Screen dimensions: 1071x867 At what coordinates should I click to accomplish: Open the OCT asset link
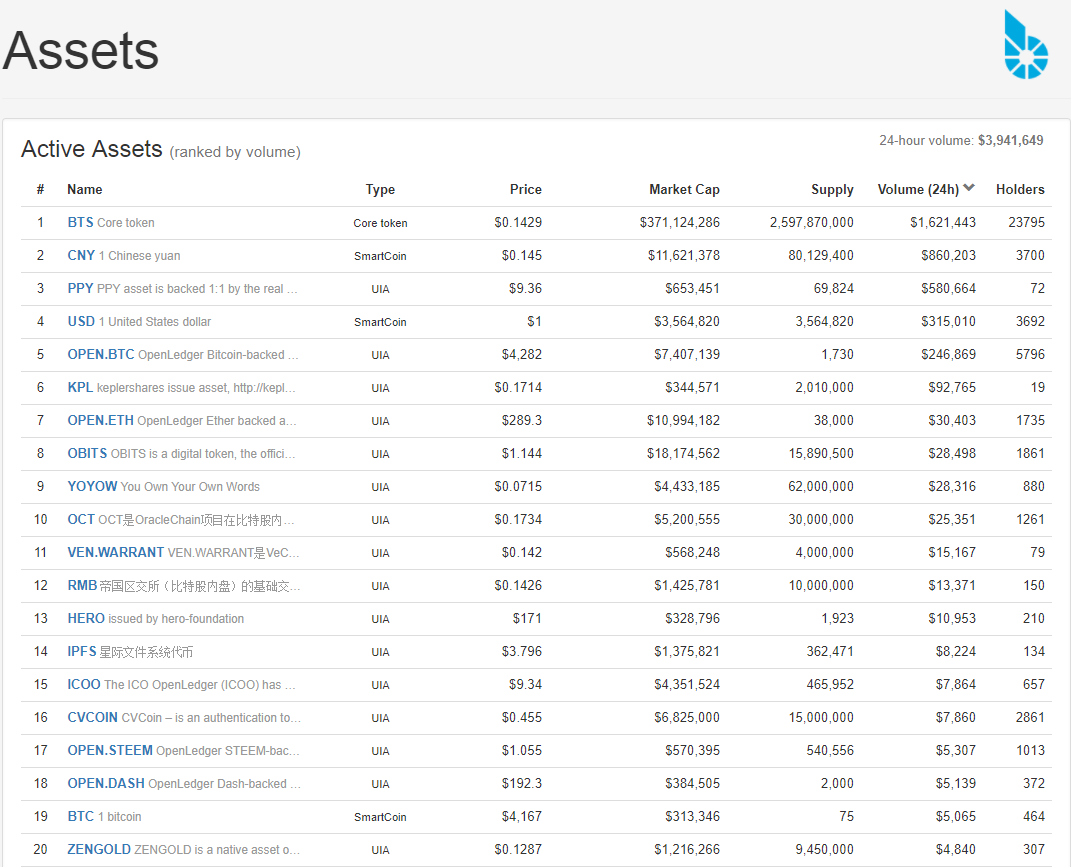click(81, 519)
